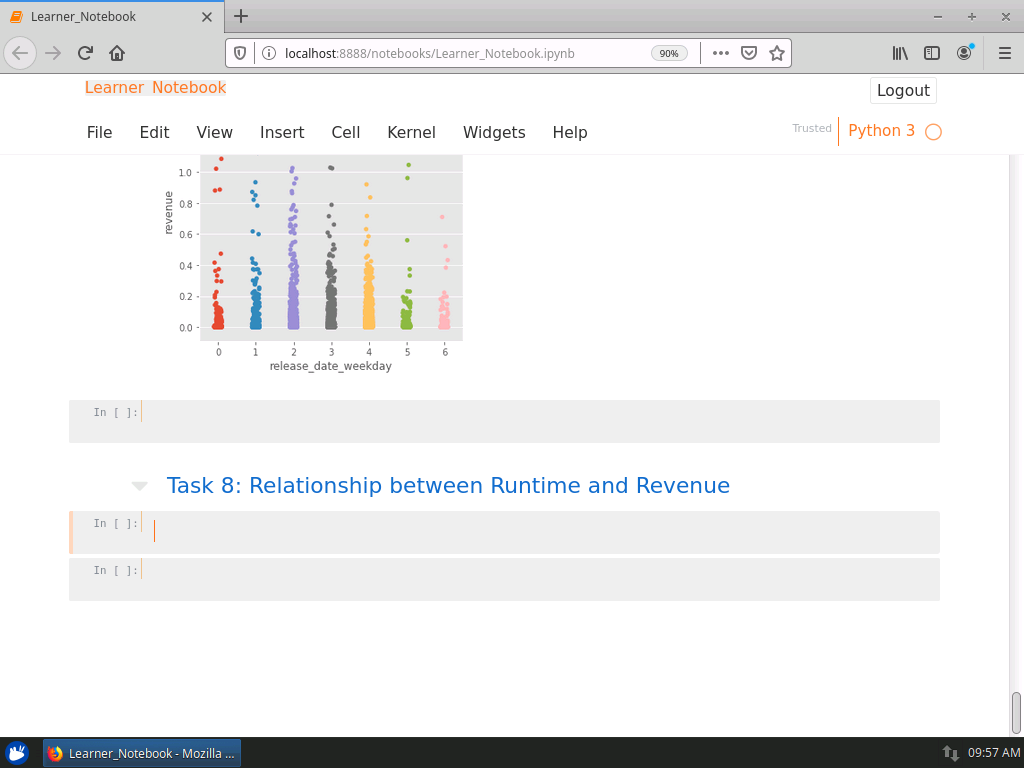This screenshot has width=1024, height=768.
Task: Show site information icon in address bar
Action: pos(268,53)
